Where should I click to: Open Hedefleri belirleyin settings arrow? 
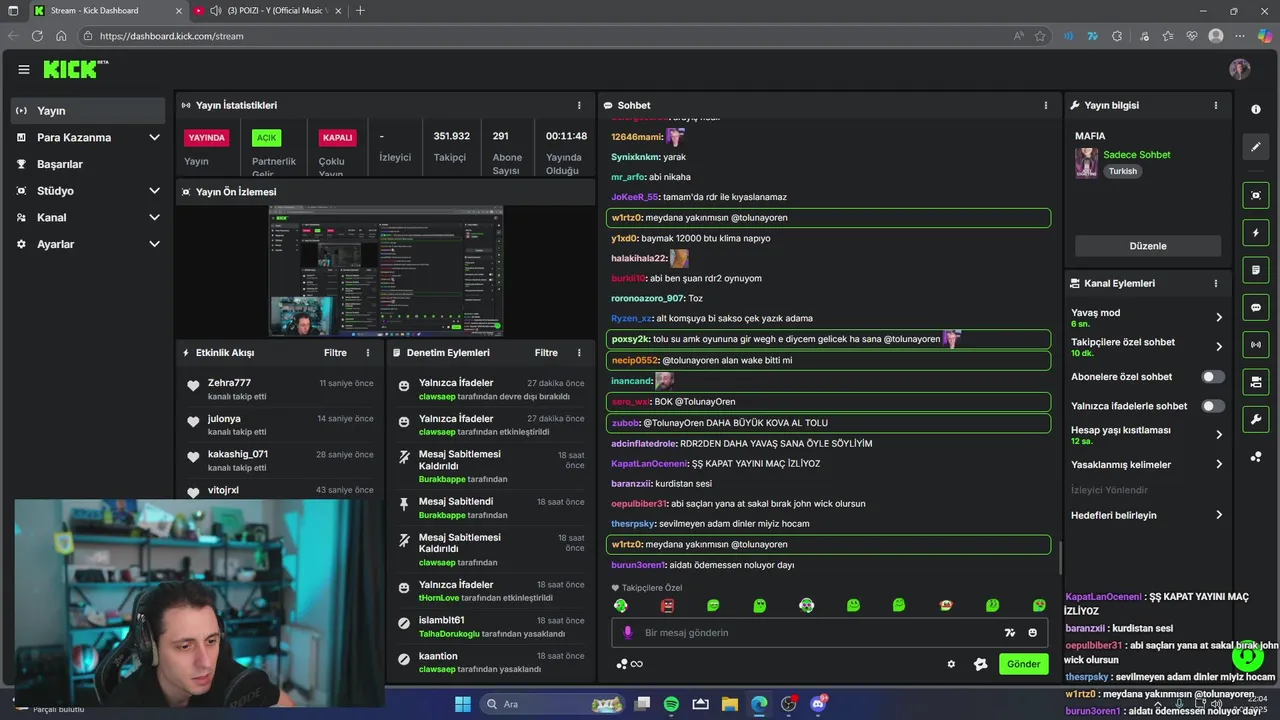click(x=1219, y=515)
